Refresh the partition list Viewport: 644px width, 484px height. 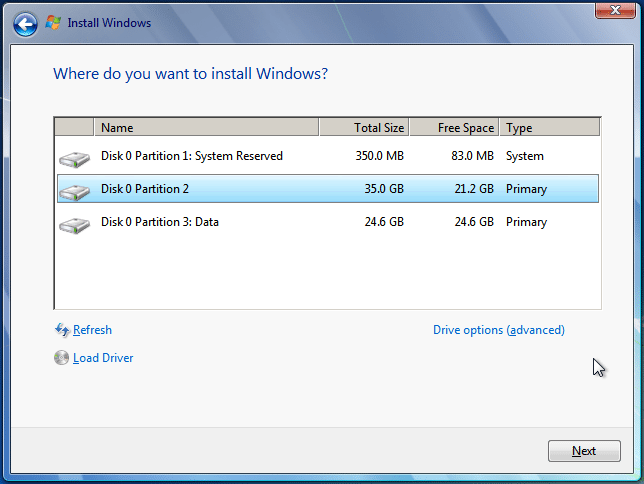pos(92,330)
